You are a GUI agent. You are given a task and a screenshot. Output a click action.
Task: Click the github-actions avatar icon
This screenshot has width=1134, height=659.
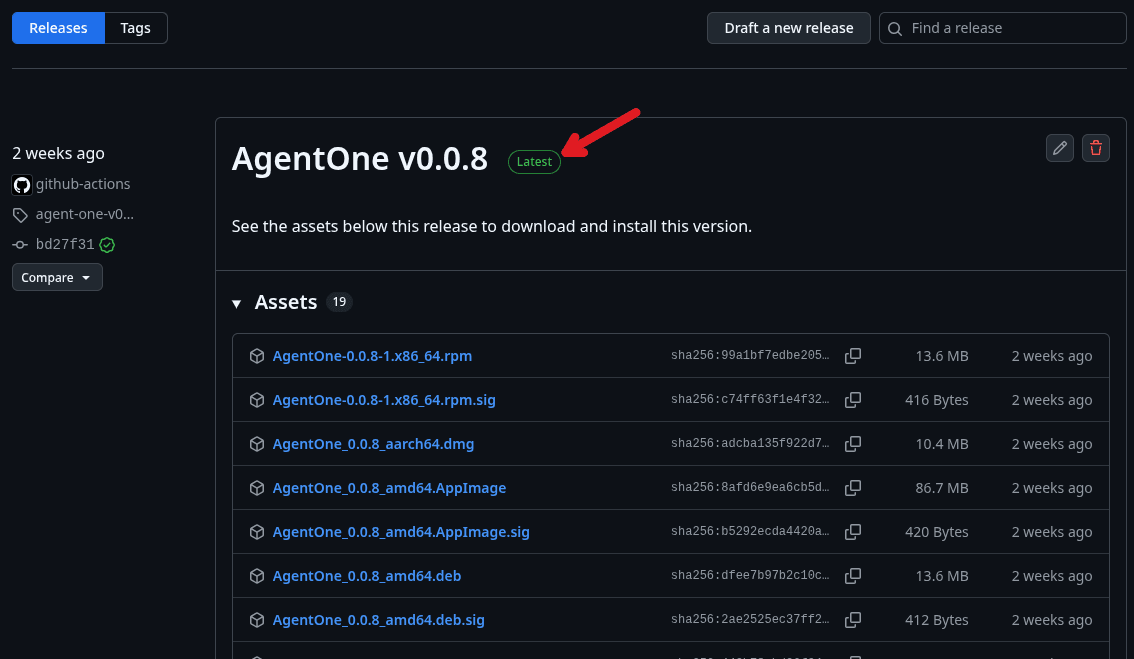click(x=21, y=184)
